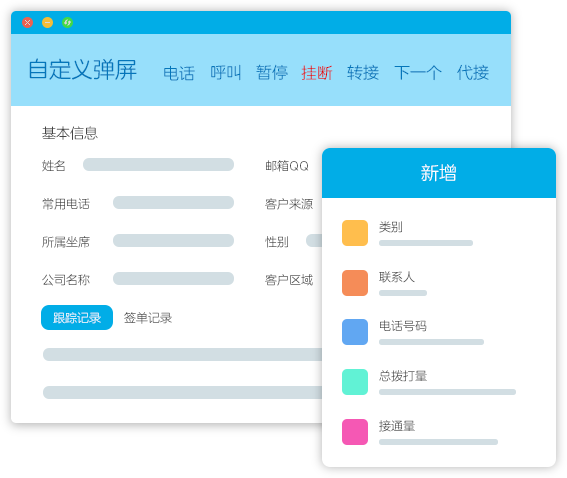Click 暂停 to pause calls

[x=272, y=73]
